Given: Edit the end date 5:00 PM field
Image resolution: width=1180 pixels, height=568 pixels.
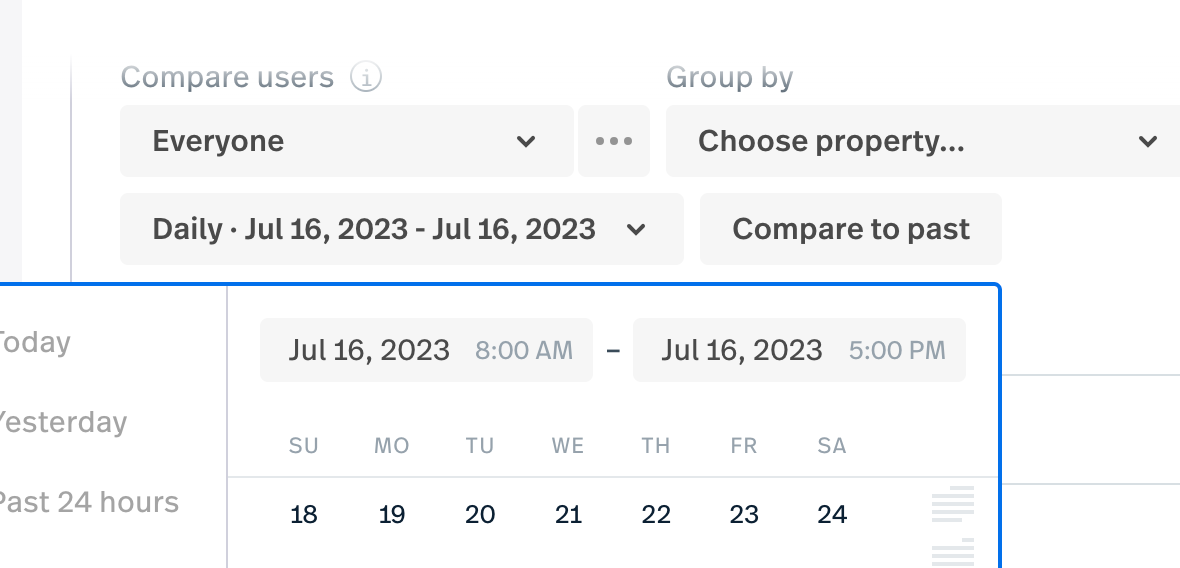Looking at the screenshot, I should pyautogui.click(x=896, y=350).
